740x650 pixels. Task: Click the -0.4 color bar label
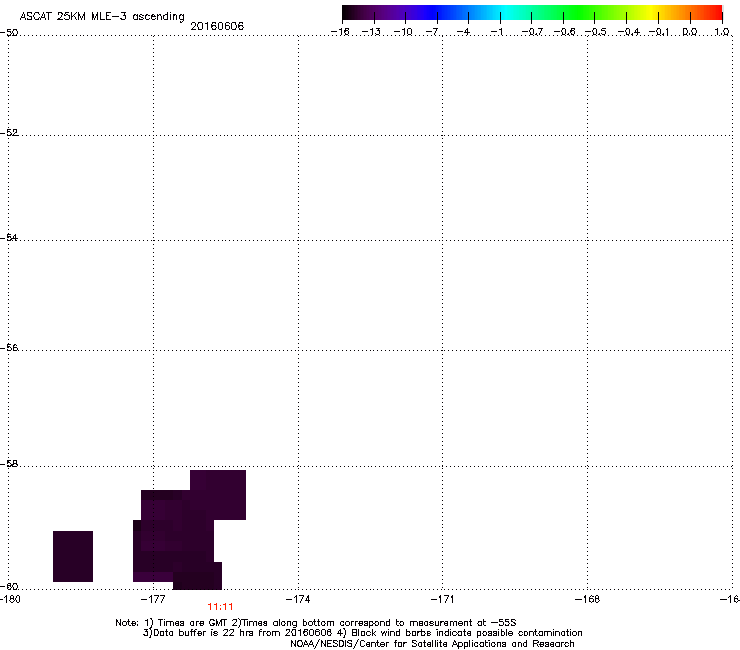tap(628, 32)
